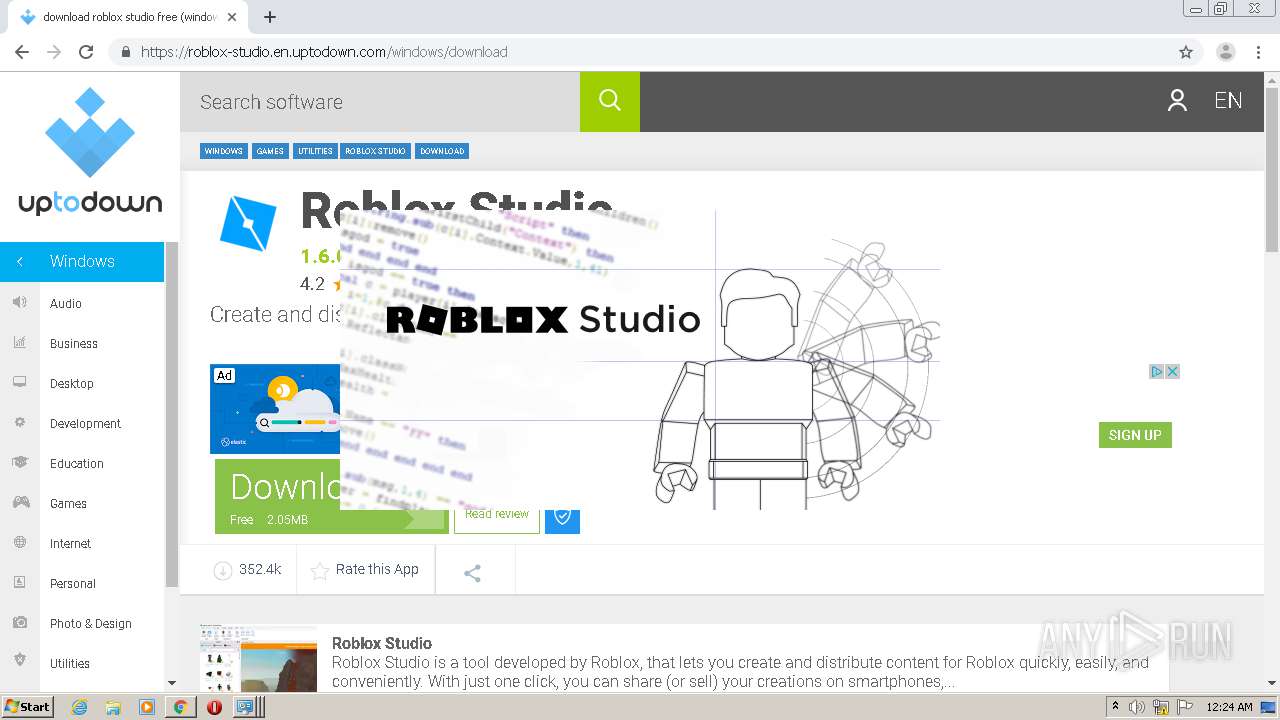
Task: Click the Business chart sidebar icon
Action: tap(20, 342)
